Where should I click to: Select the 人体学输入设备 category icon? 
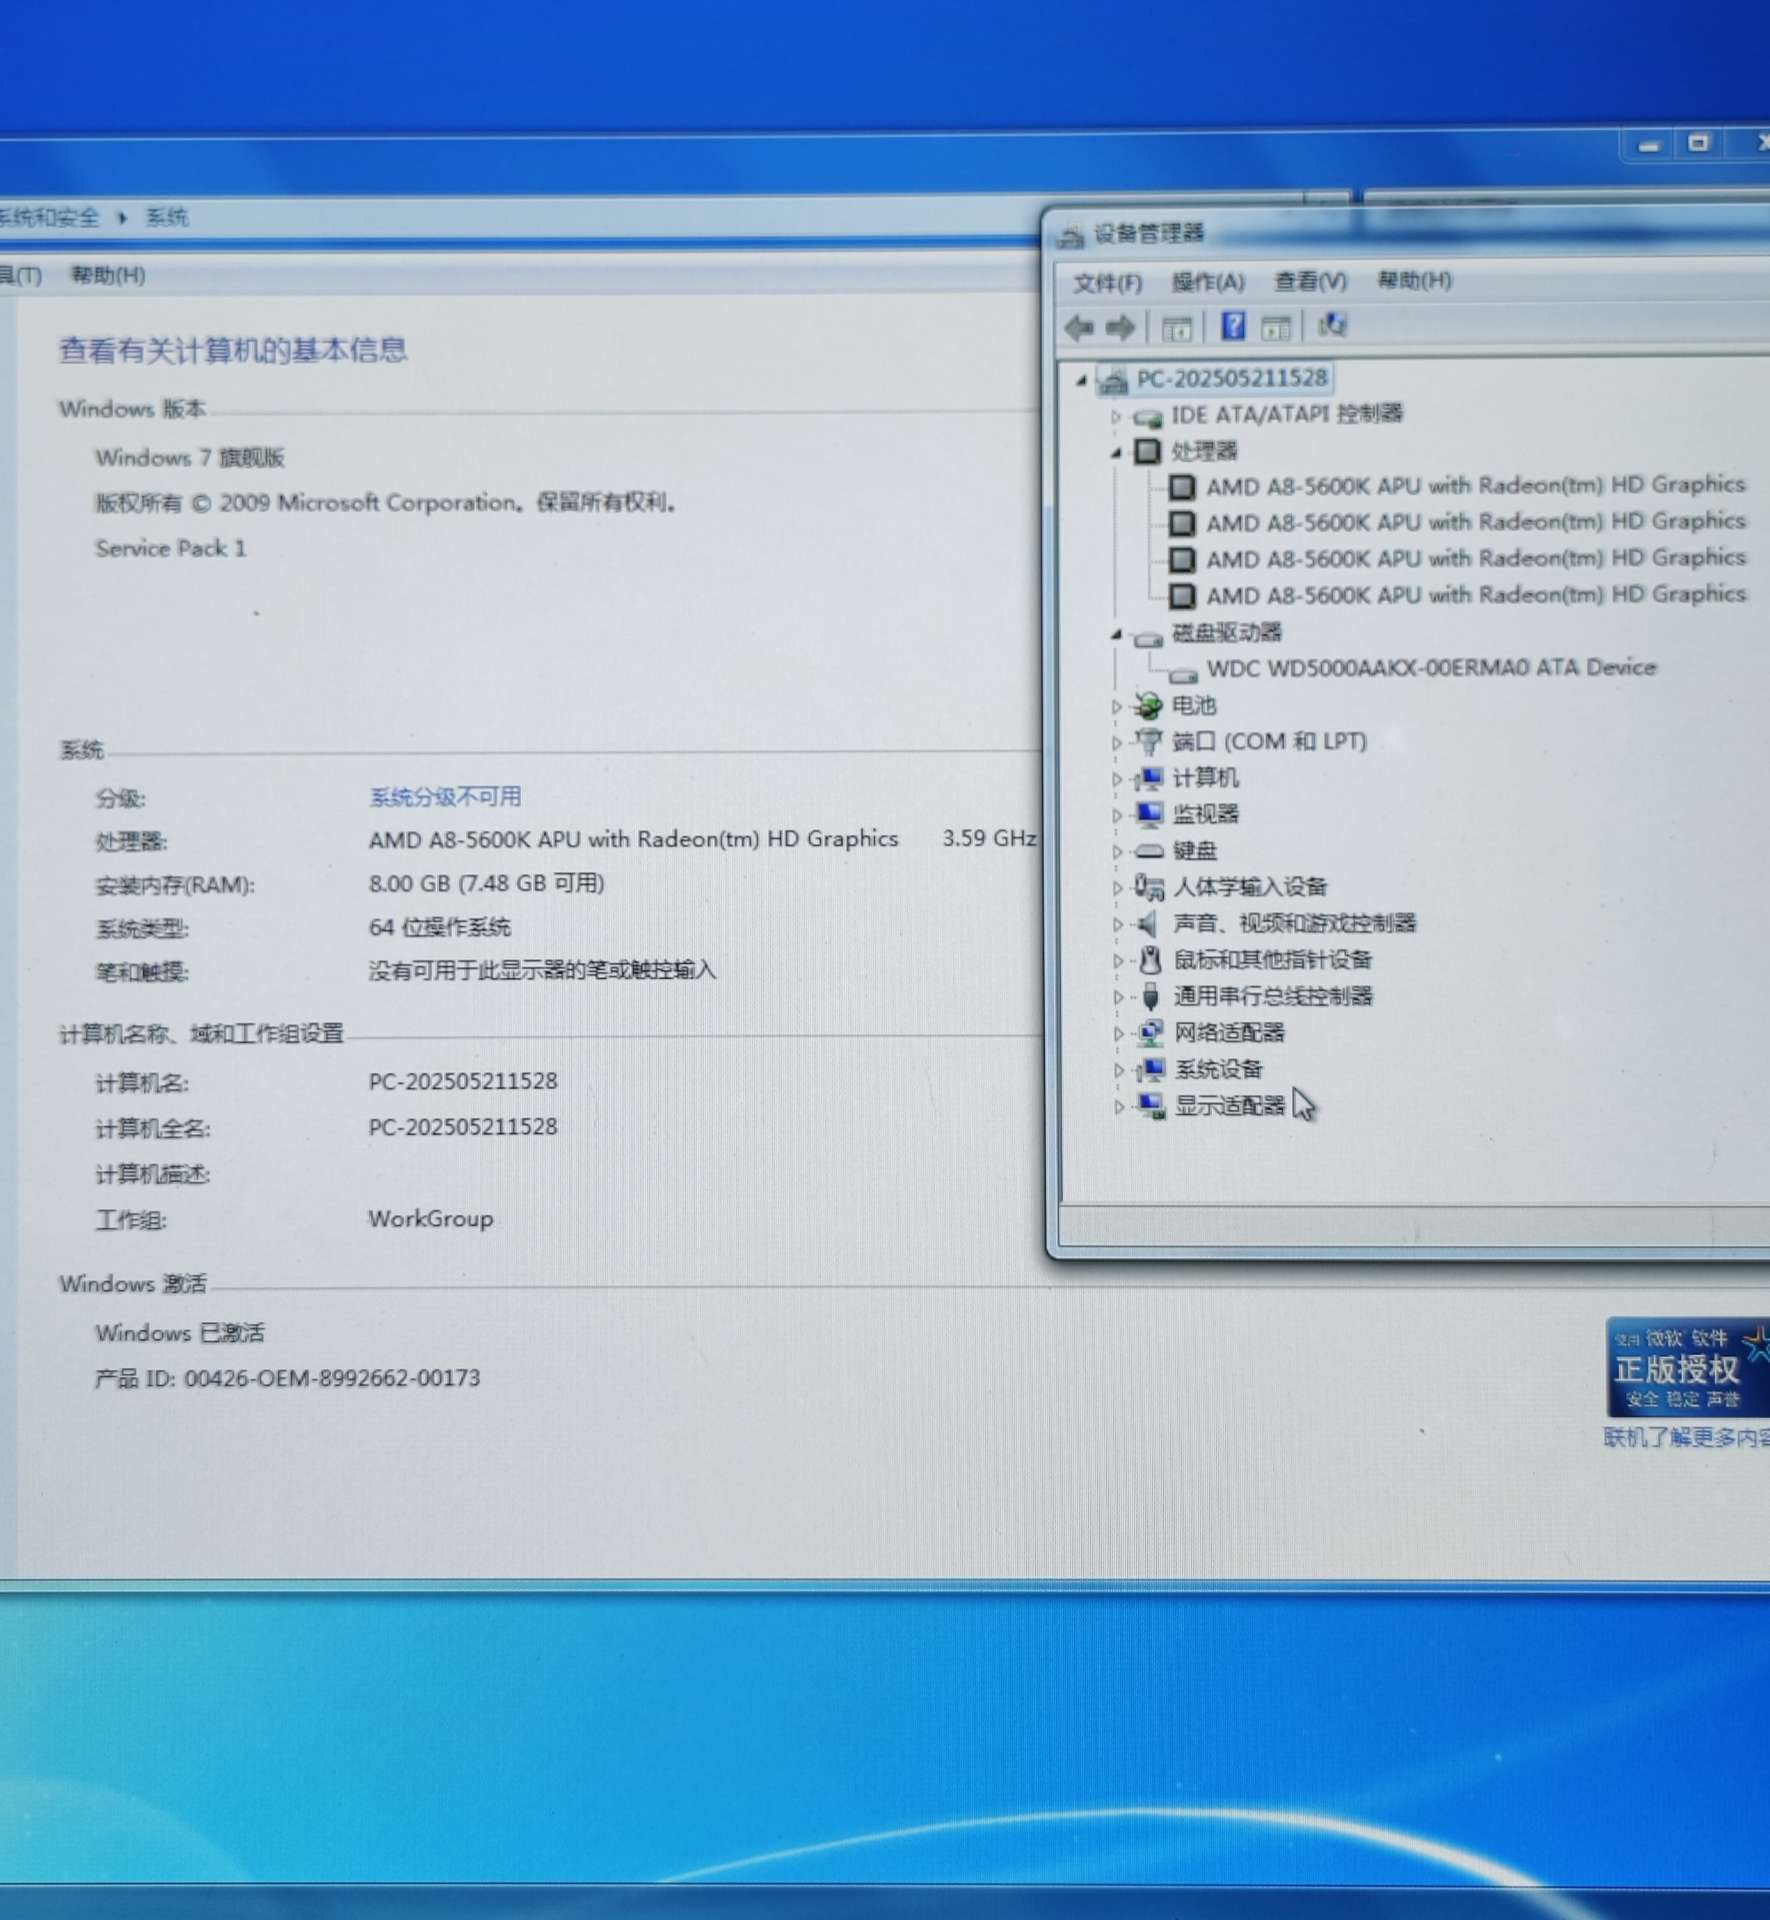1149,887
